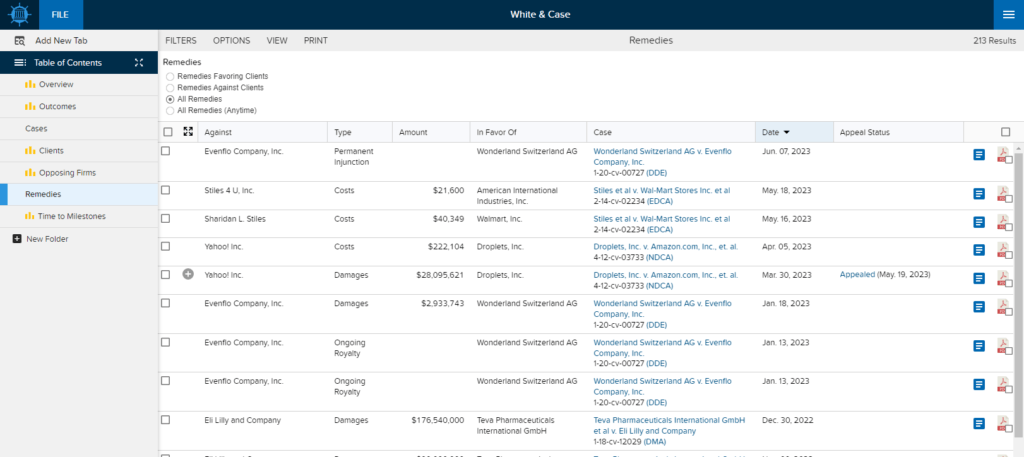Open Droplets v. Amazon.com link, Apr. 05 row
Screen dimensions: 1024x457
click(x=665, y=247)
